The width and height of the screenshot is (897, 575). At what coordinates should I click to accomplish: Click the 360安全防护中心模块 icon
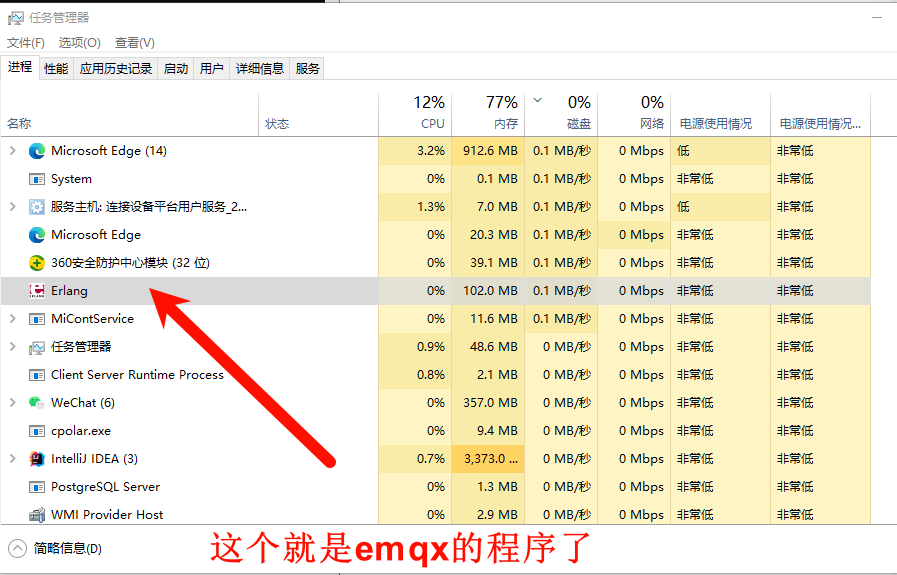[x=37, y=263]
